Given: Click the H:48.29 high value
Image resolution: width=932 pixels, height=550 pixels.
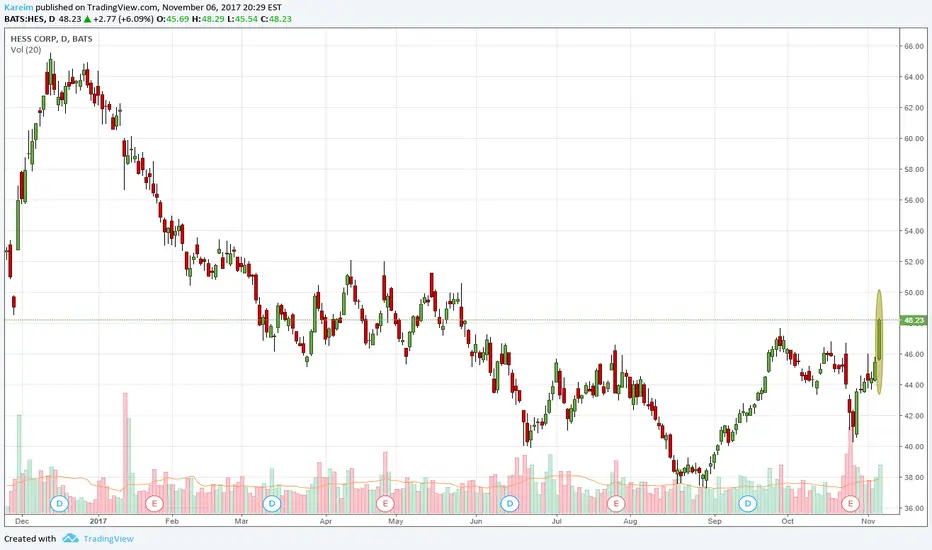Looking at the screenshot, I should click(x=208, y=19).
